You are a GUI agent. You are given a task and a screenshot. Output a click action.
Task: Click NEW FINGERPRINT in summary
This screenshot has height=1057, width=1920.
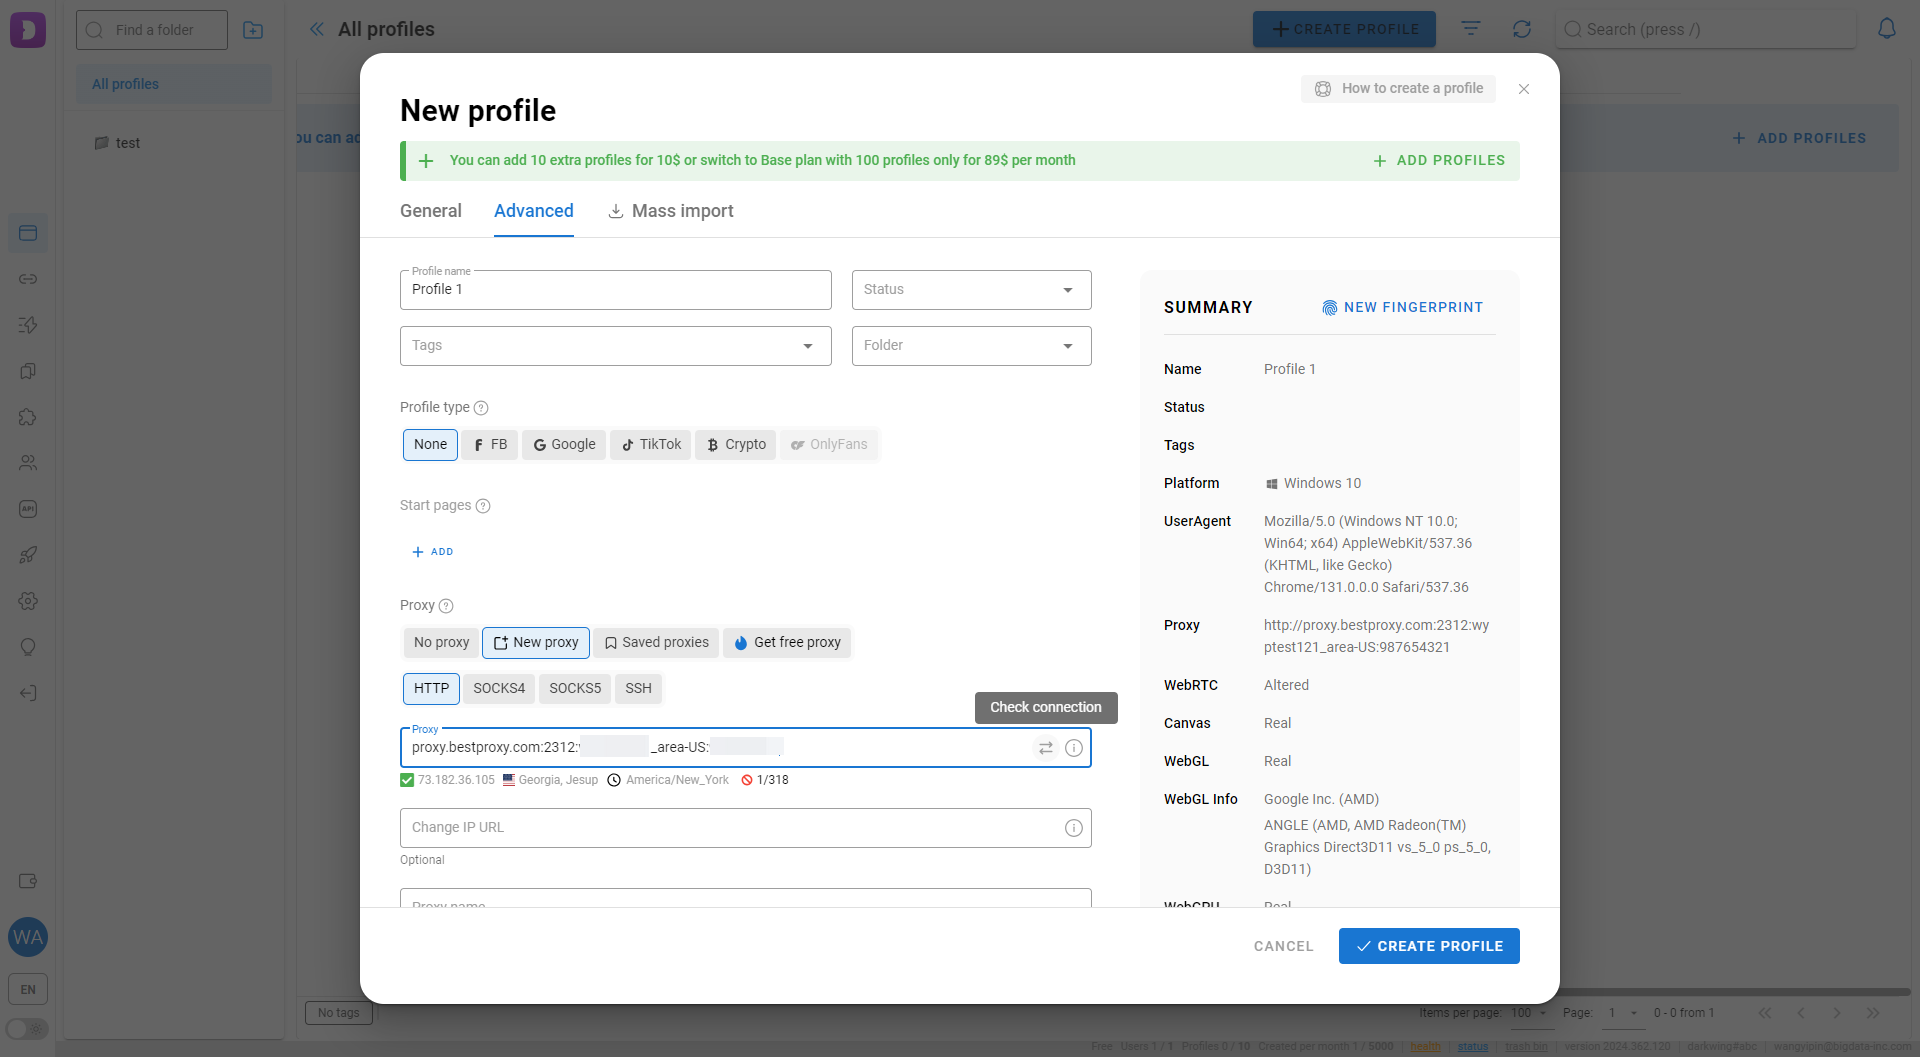coord(1402,307)
